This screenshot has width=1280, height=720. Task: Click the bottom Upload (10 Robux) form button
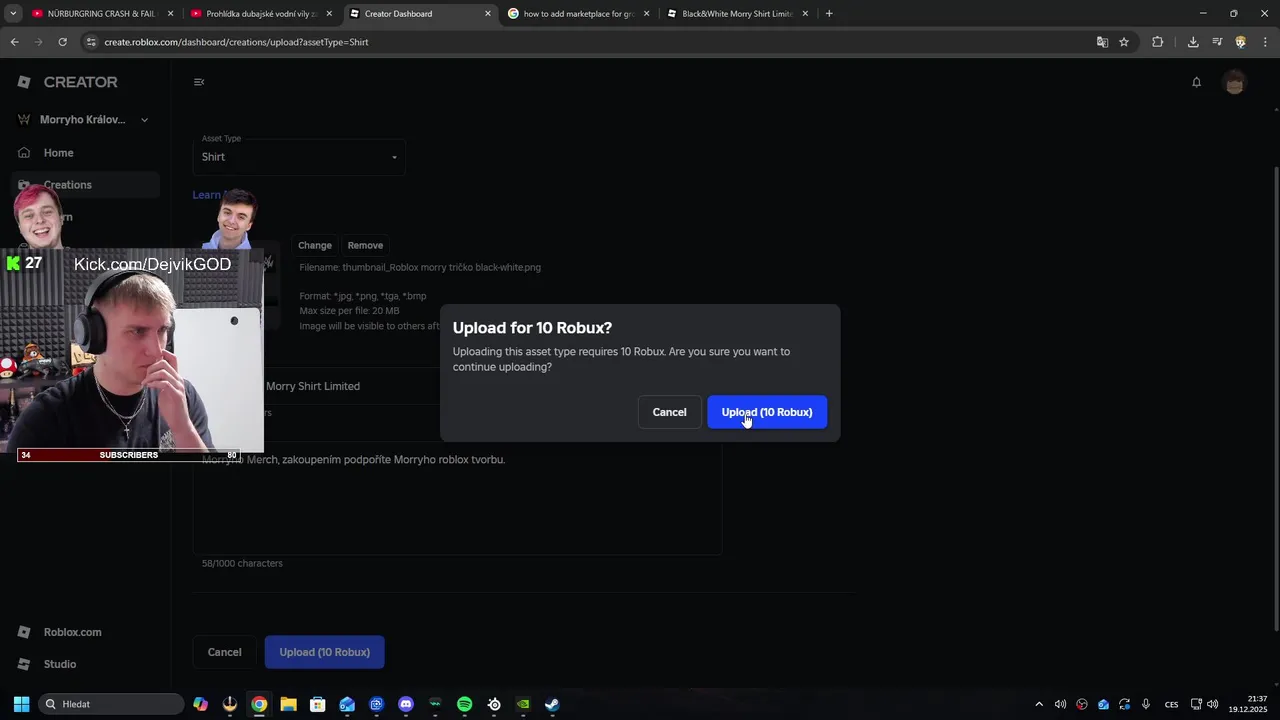point(324,652)
